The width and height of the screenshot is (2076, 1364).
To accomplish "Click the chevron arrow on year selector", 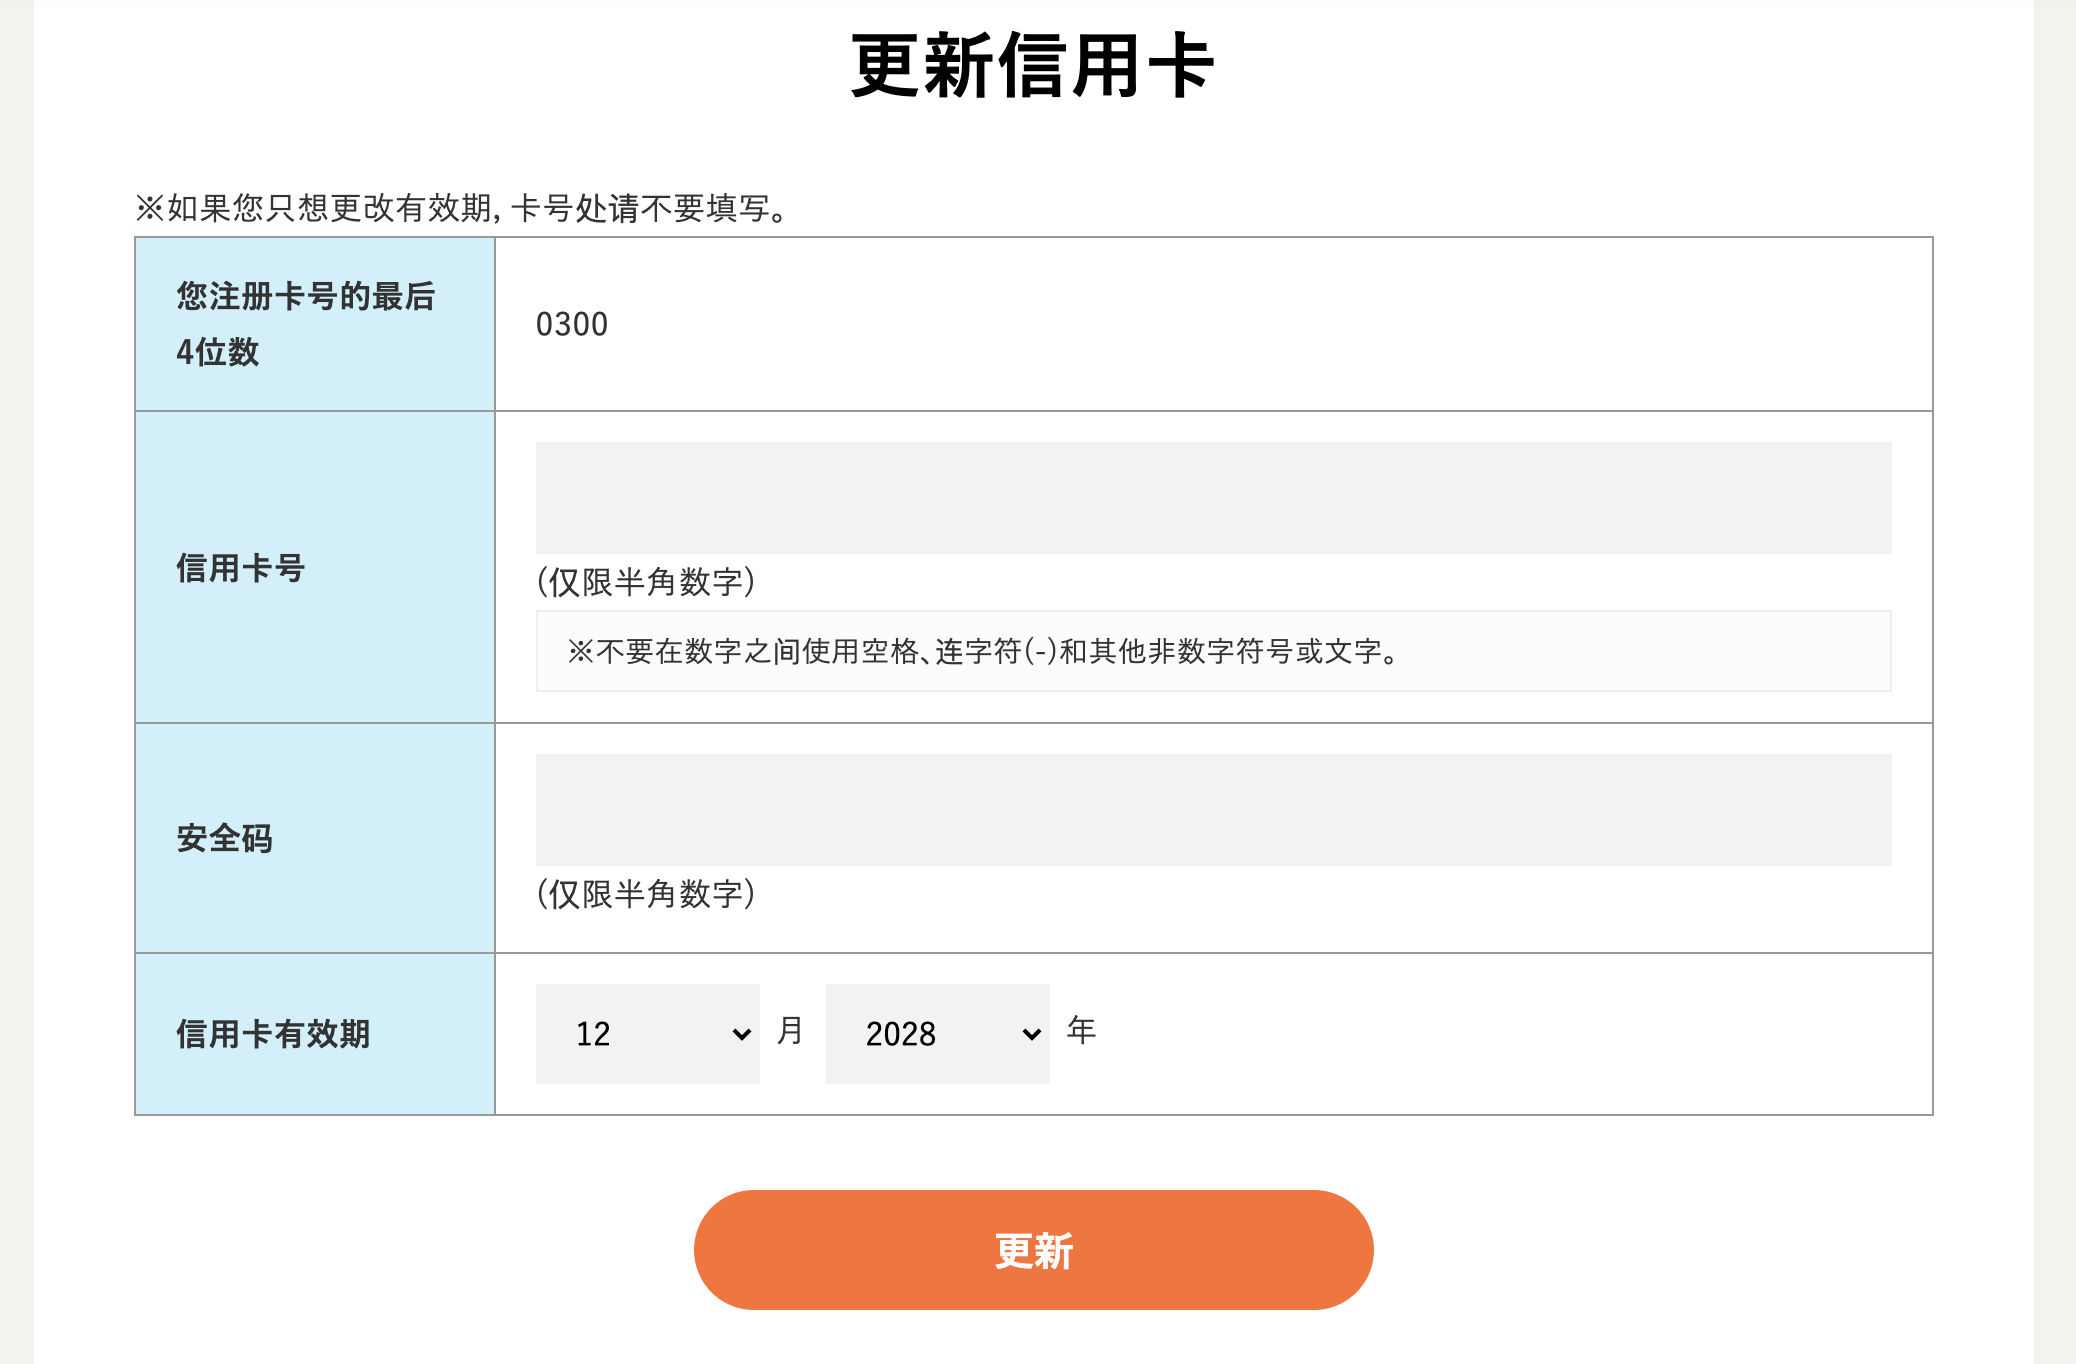I will [1031, 1034].
